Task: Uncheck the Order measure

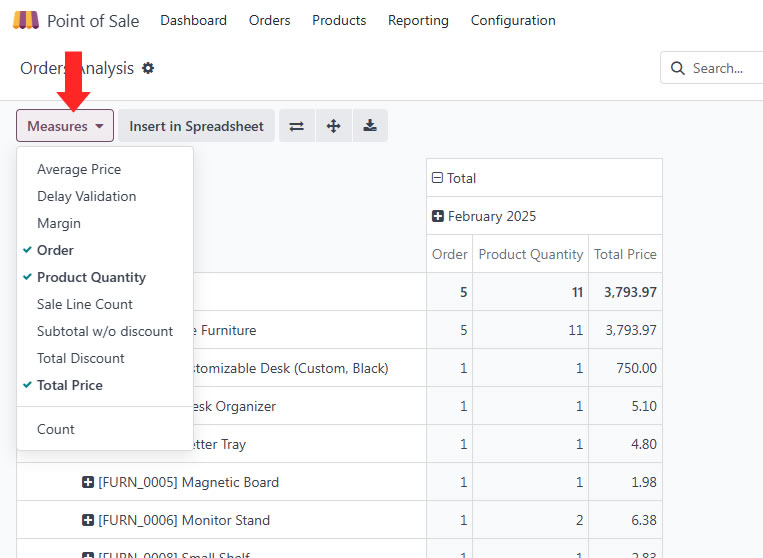Action: coord(105,251)
